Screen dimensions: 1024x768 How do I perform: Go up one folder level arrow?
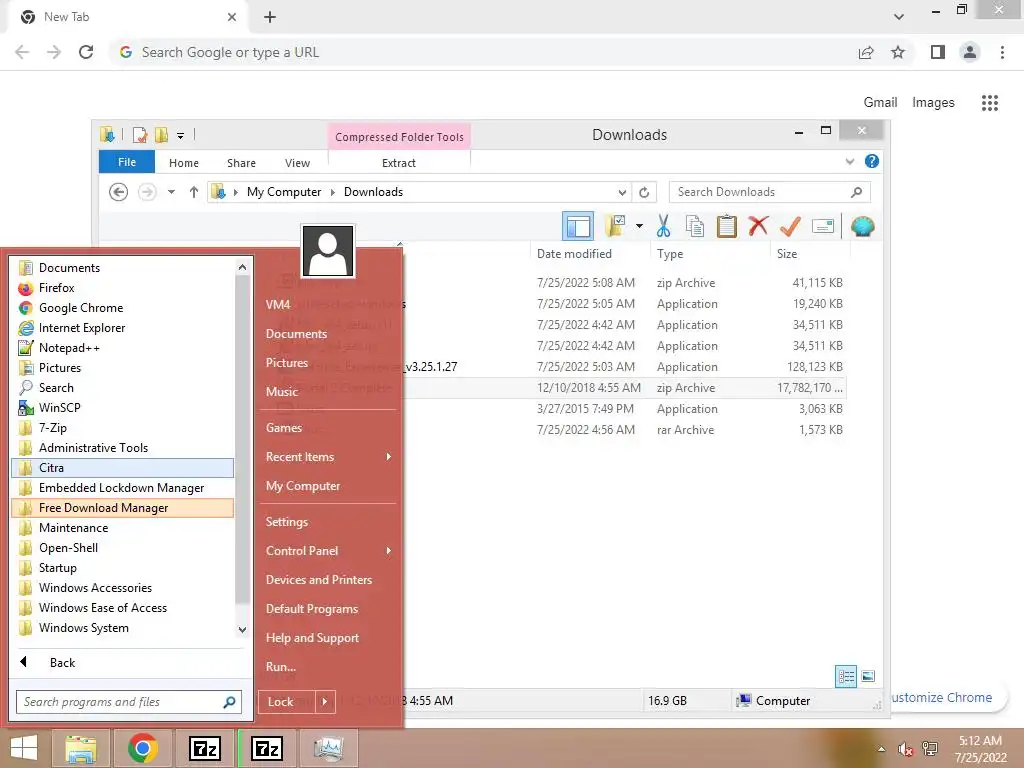point(193,192)
